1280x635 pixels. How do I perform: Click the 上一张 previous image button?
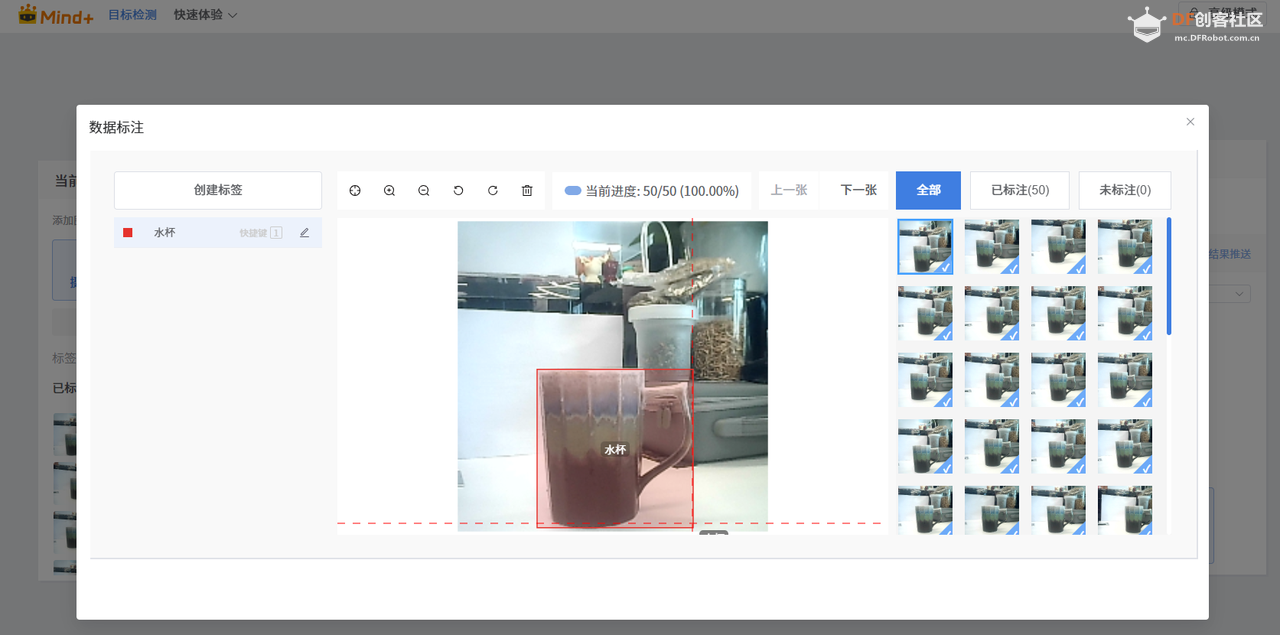789,190
